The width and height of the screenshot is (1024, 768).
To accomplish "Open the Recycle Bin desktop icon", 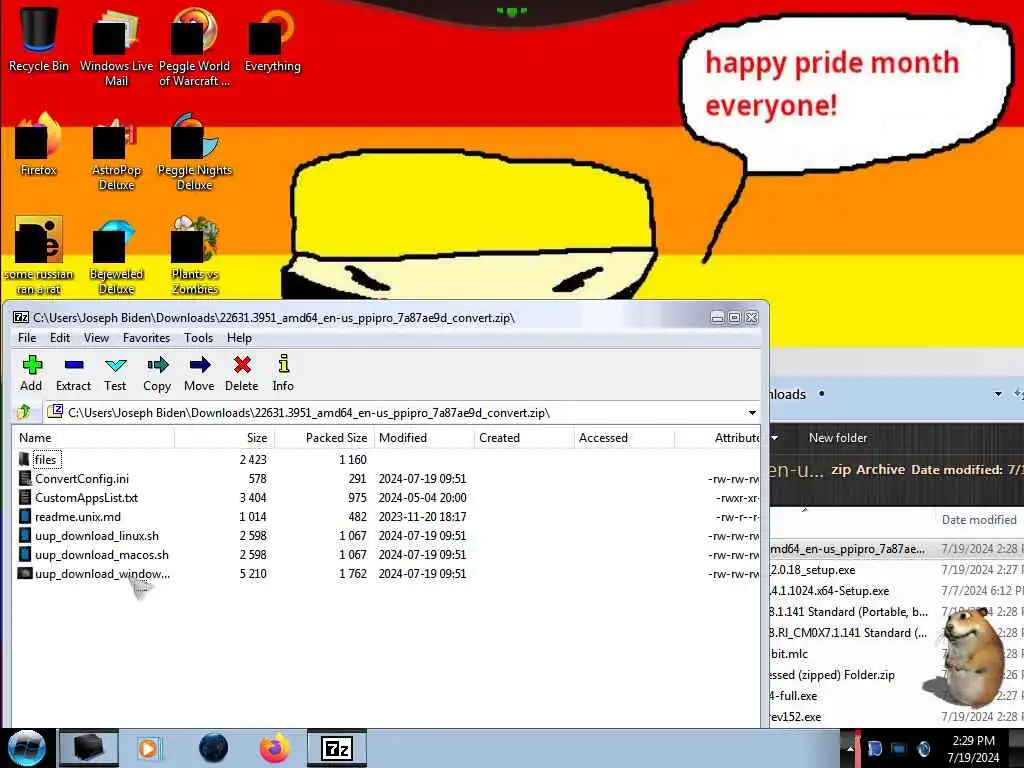I will click(x=39, y=39).
